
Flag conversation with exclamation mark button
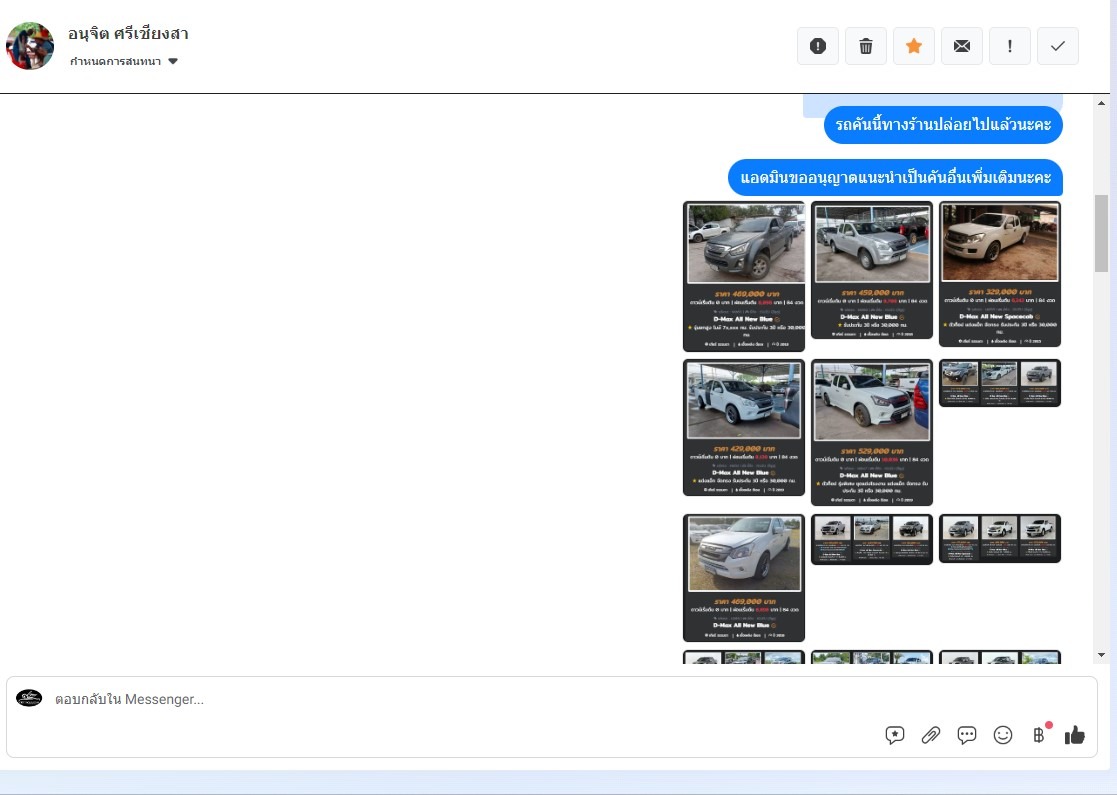click(x=1010, y=46)
